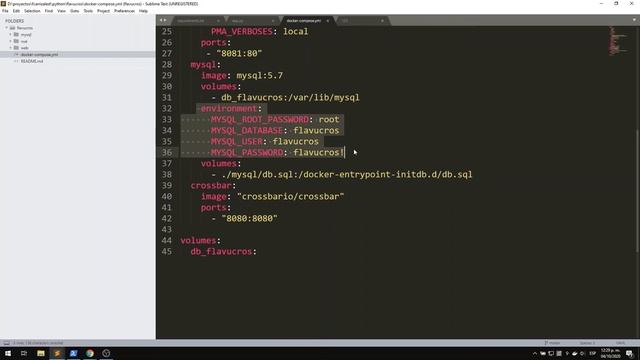The width and height of the screenshot is (640, 360).
Task: Open the Project menu
Action: coord(104,11)
